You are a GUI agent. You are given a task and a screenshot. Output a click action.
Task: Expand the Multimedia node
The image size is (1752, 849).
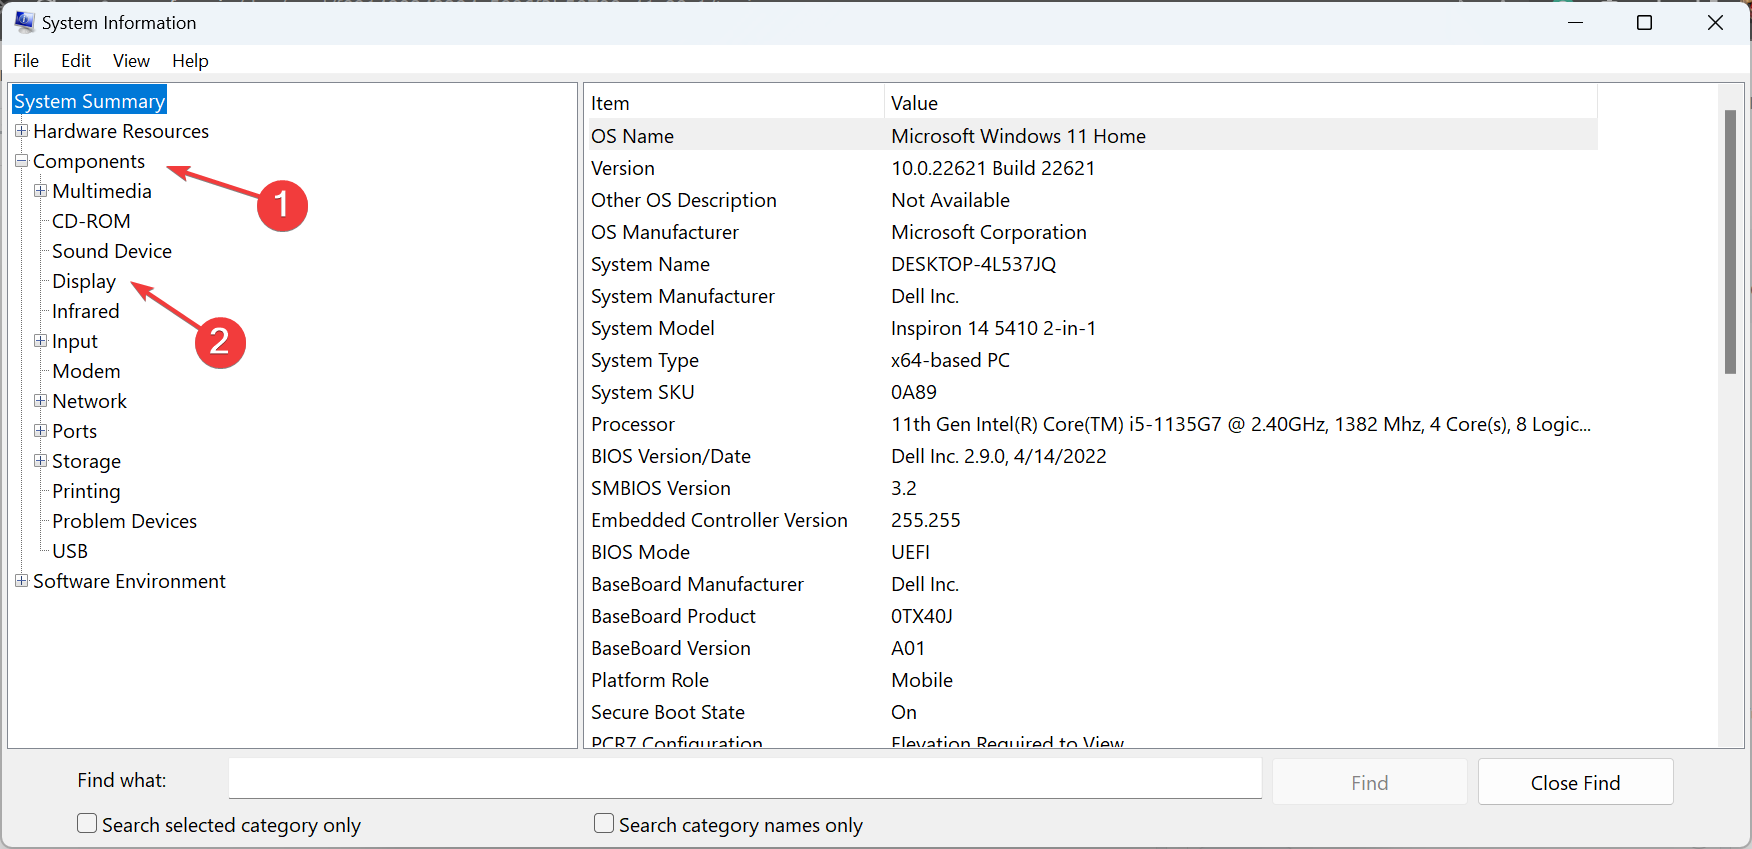coord(40,191)
